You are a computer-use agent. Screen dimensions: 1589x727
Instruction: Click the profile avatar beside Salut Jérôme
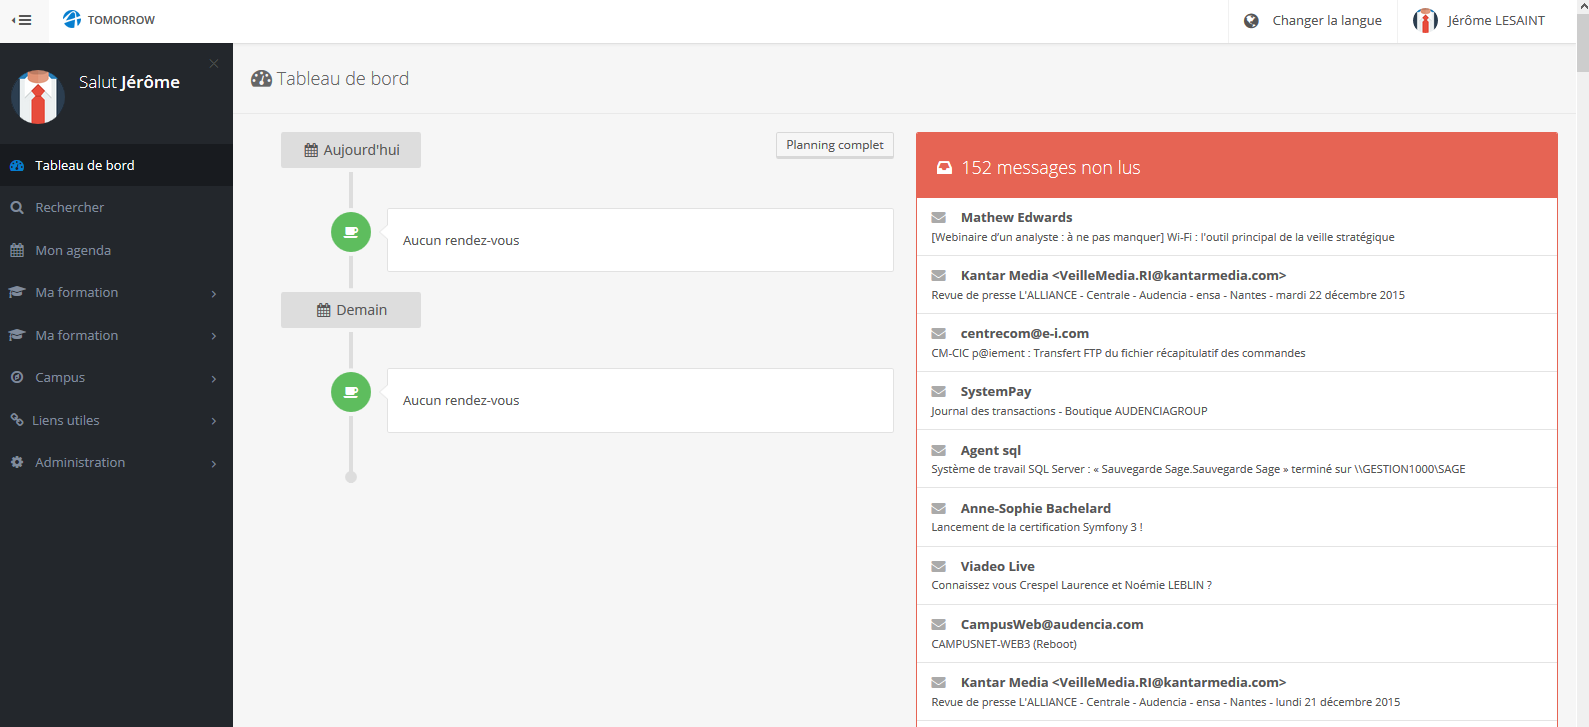(x=38, y=97)
